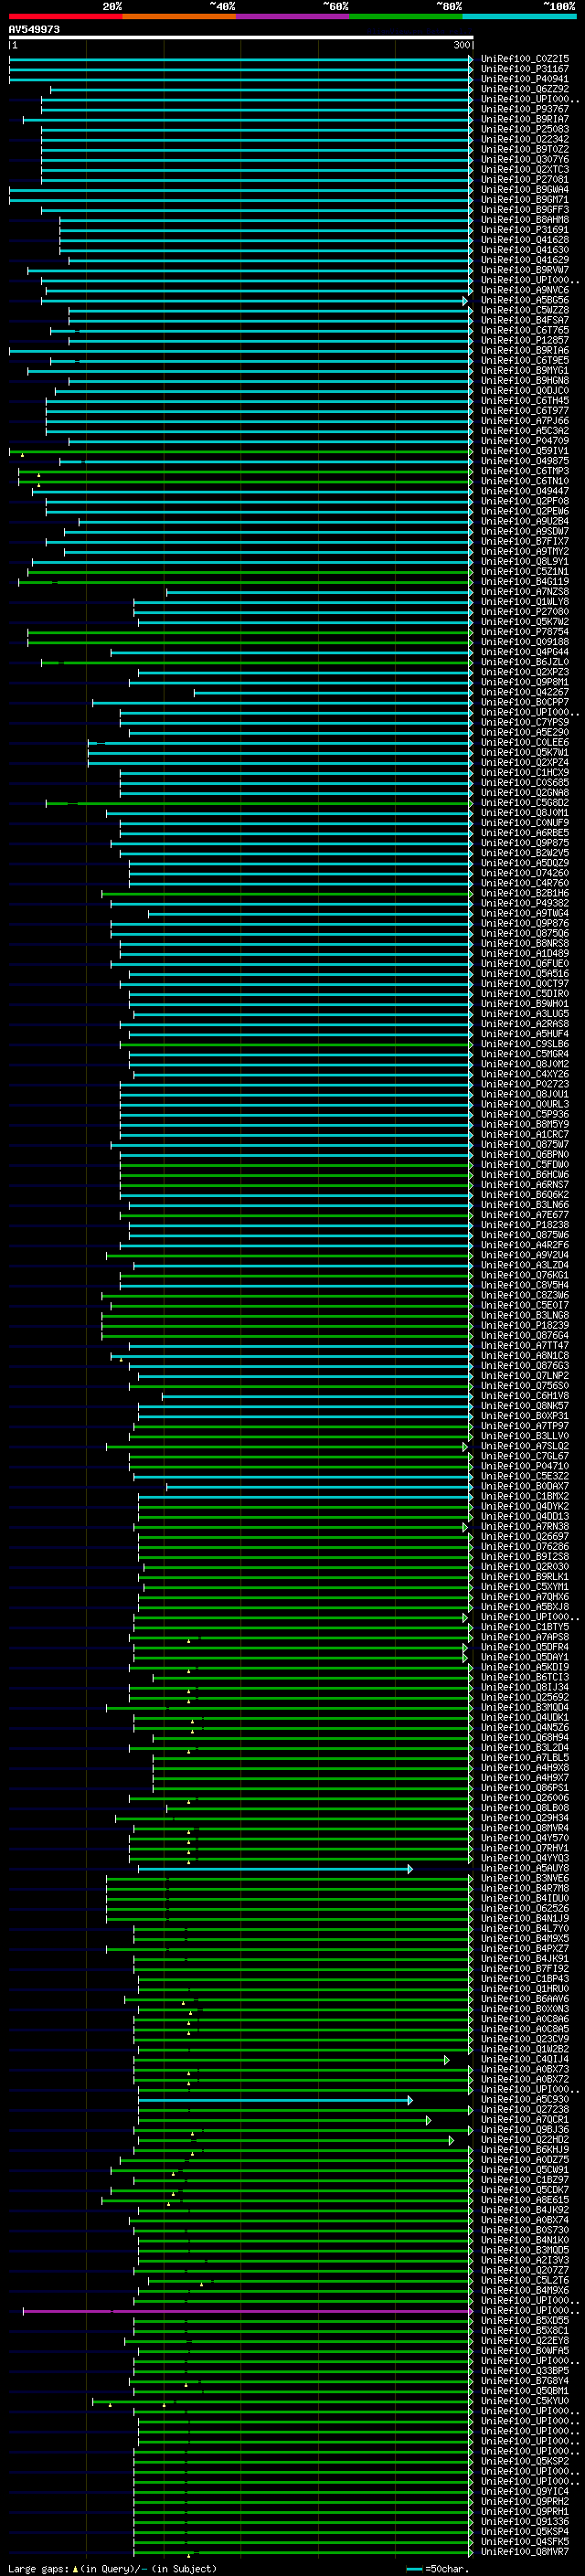Click the cyan ~100% identity legend segment
The width and height of the screenshot is (585, 2576).
click(x=519, y=16)
